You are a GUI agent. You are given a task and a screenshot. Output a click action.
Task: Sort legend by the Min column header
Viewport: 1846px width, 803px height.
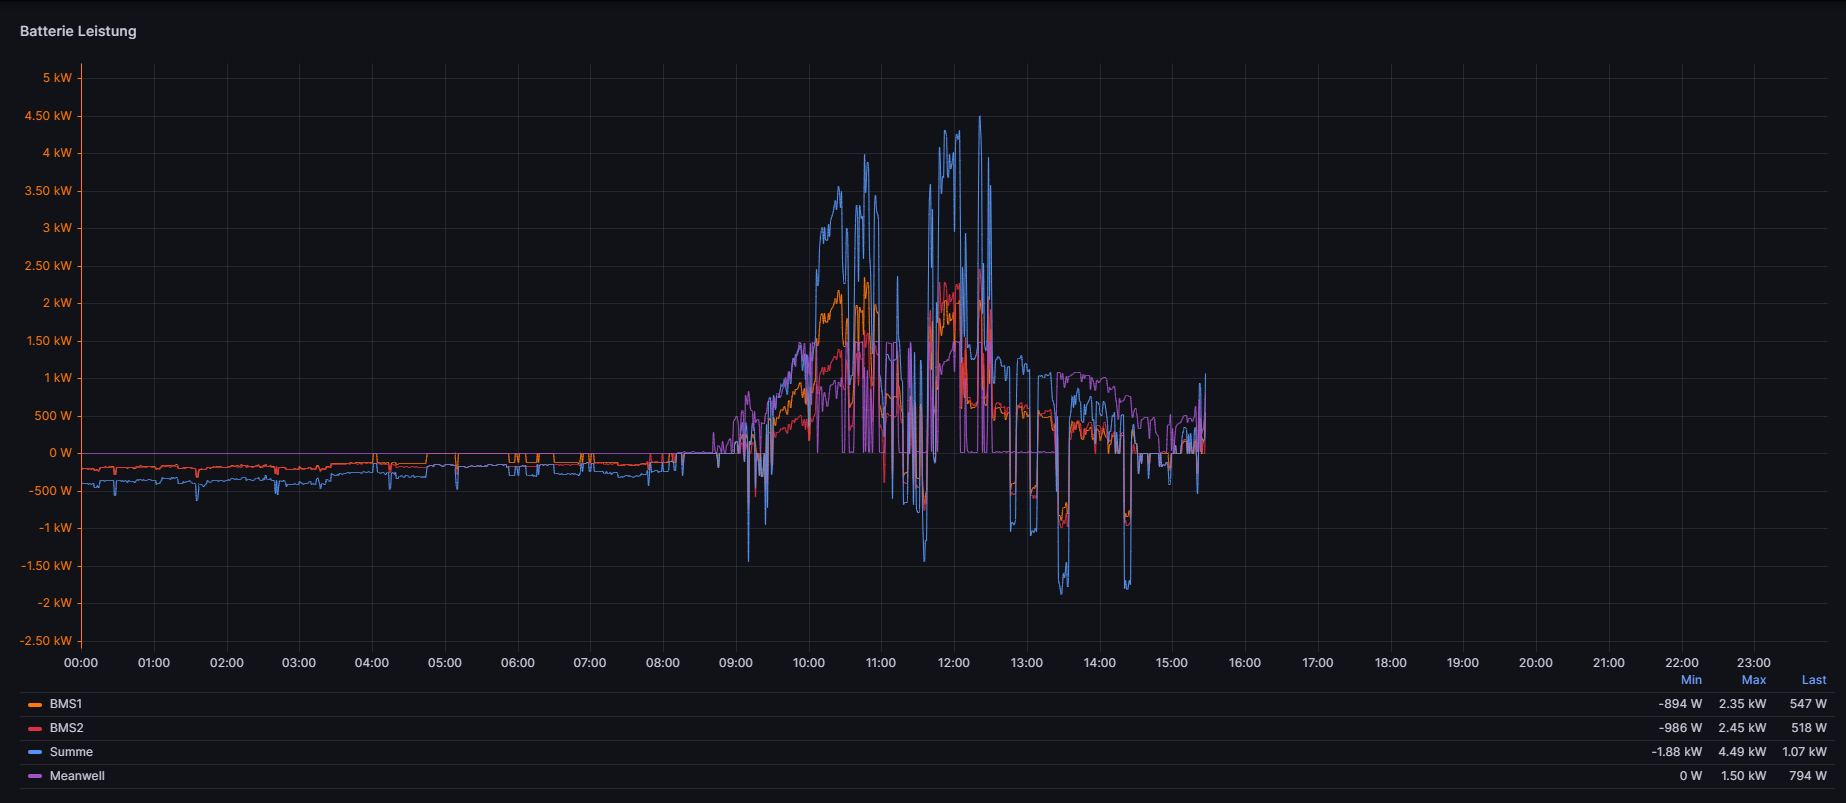pos(1691,680)
